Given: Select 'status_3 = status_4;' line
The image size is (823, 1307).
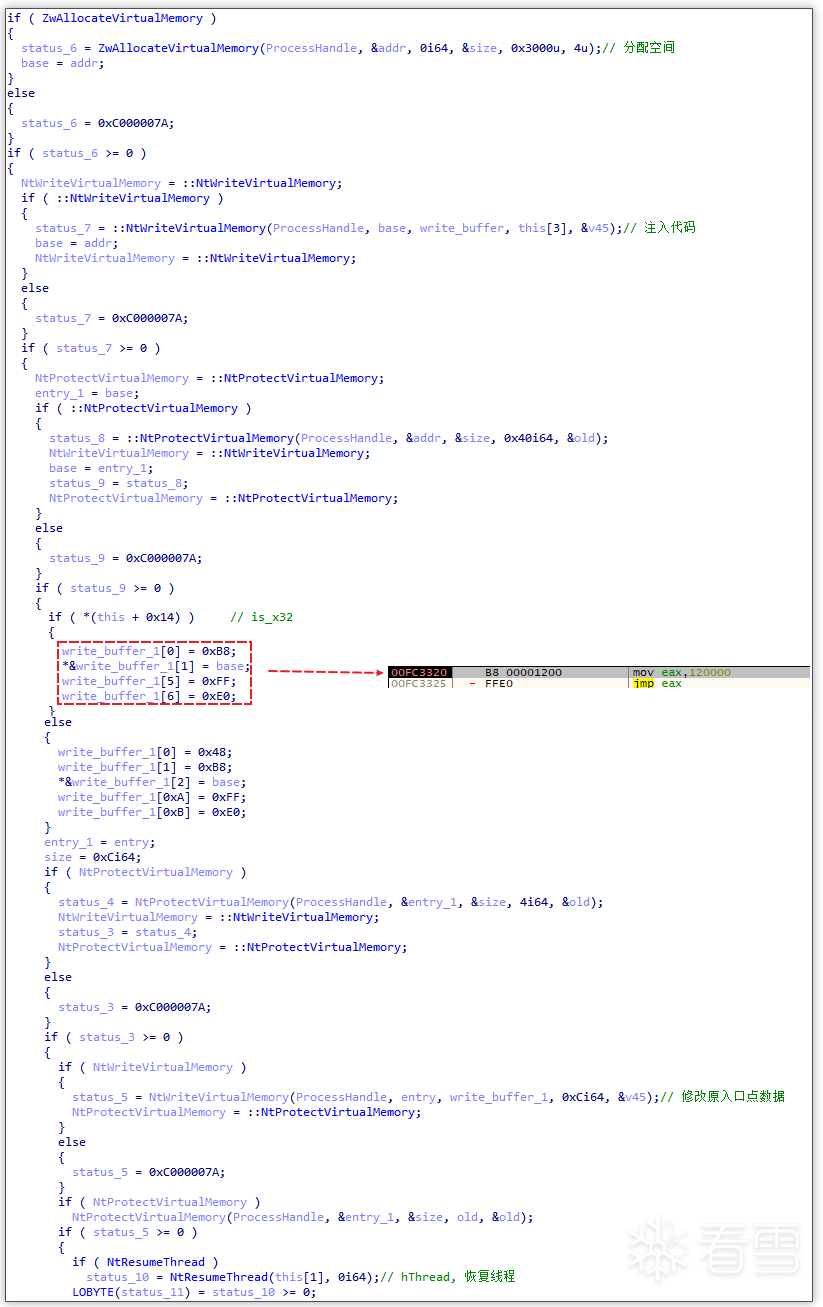Looking at the screenshot, I should (128, 932).
